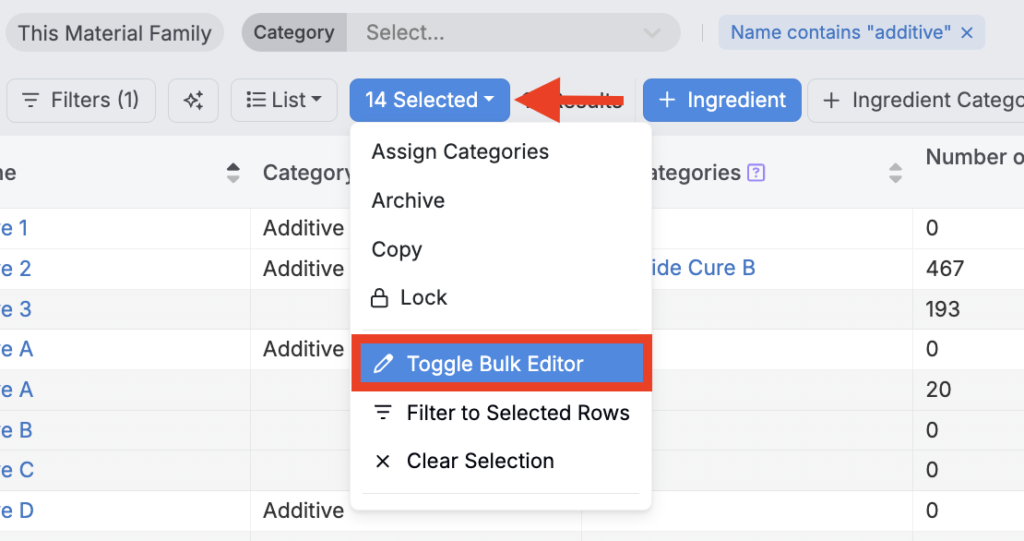Image resolution: width=1024 pixels, height=541 pixels.
Task: Click the help icon beside Categories column
Action: pyautogui.click(x=756, y=173)
